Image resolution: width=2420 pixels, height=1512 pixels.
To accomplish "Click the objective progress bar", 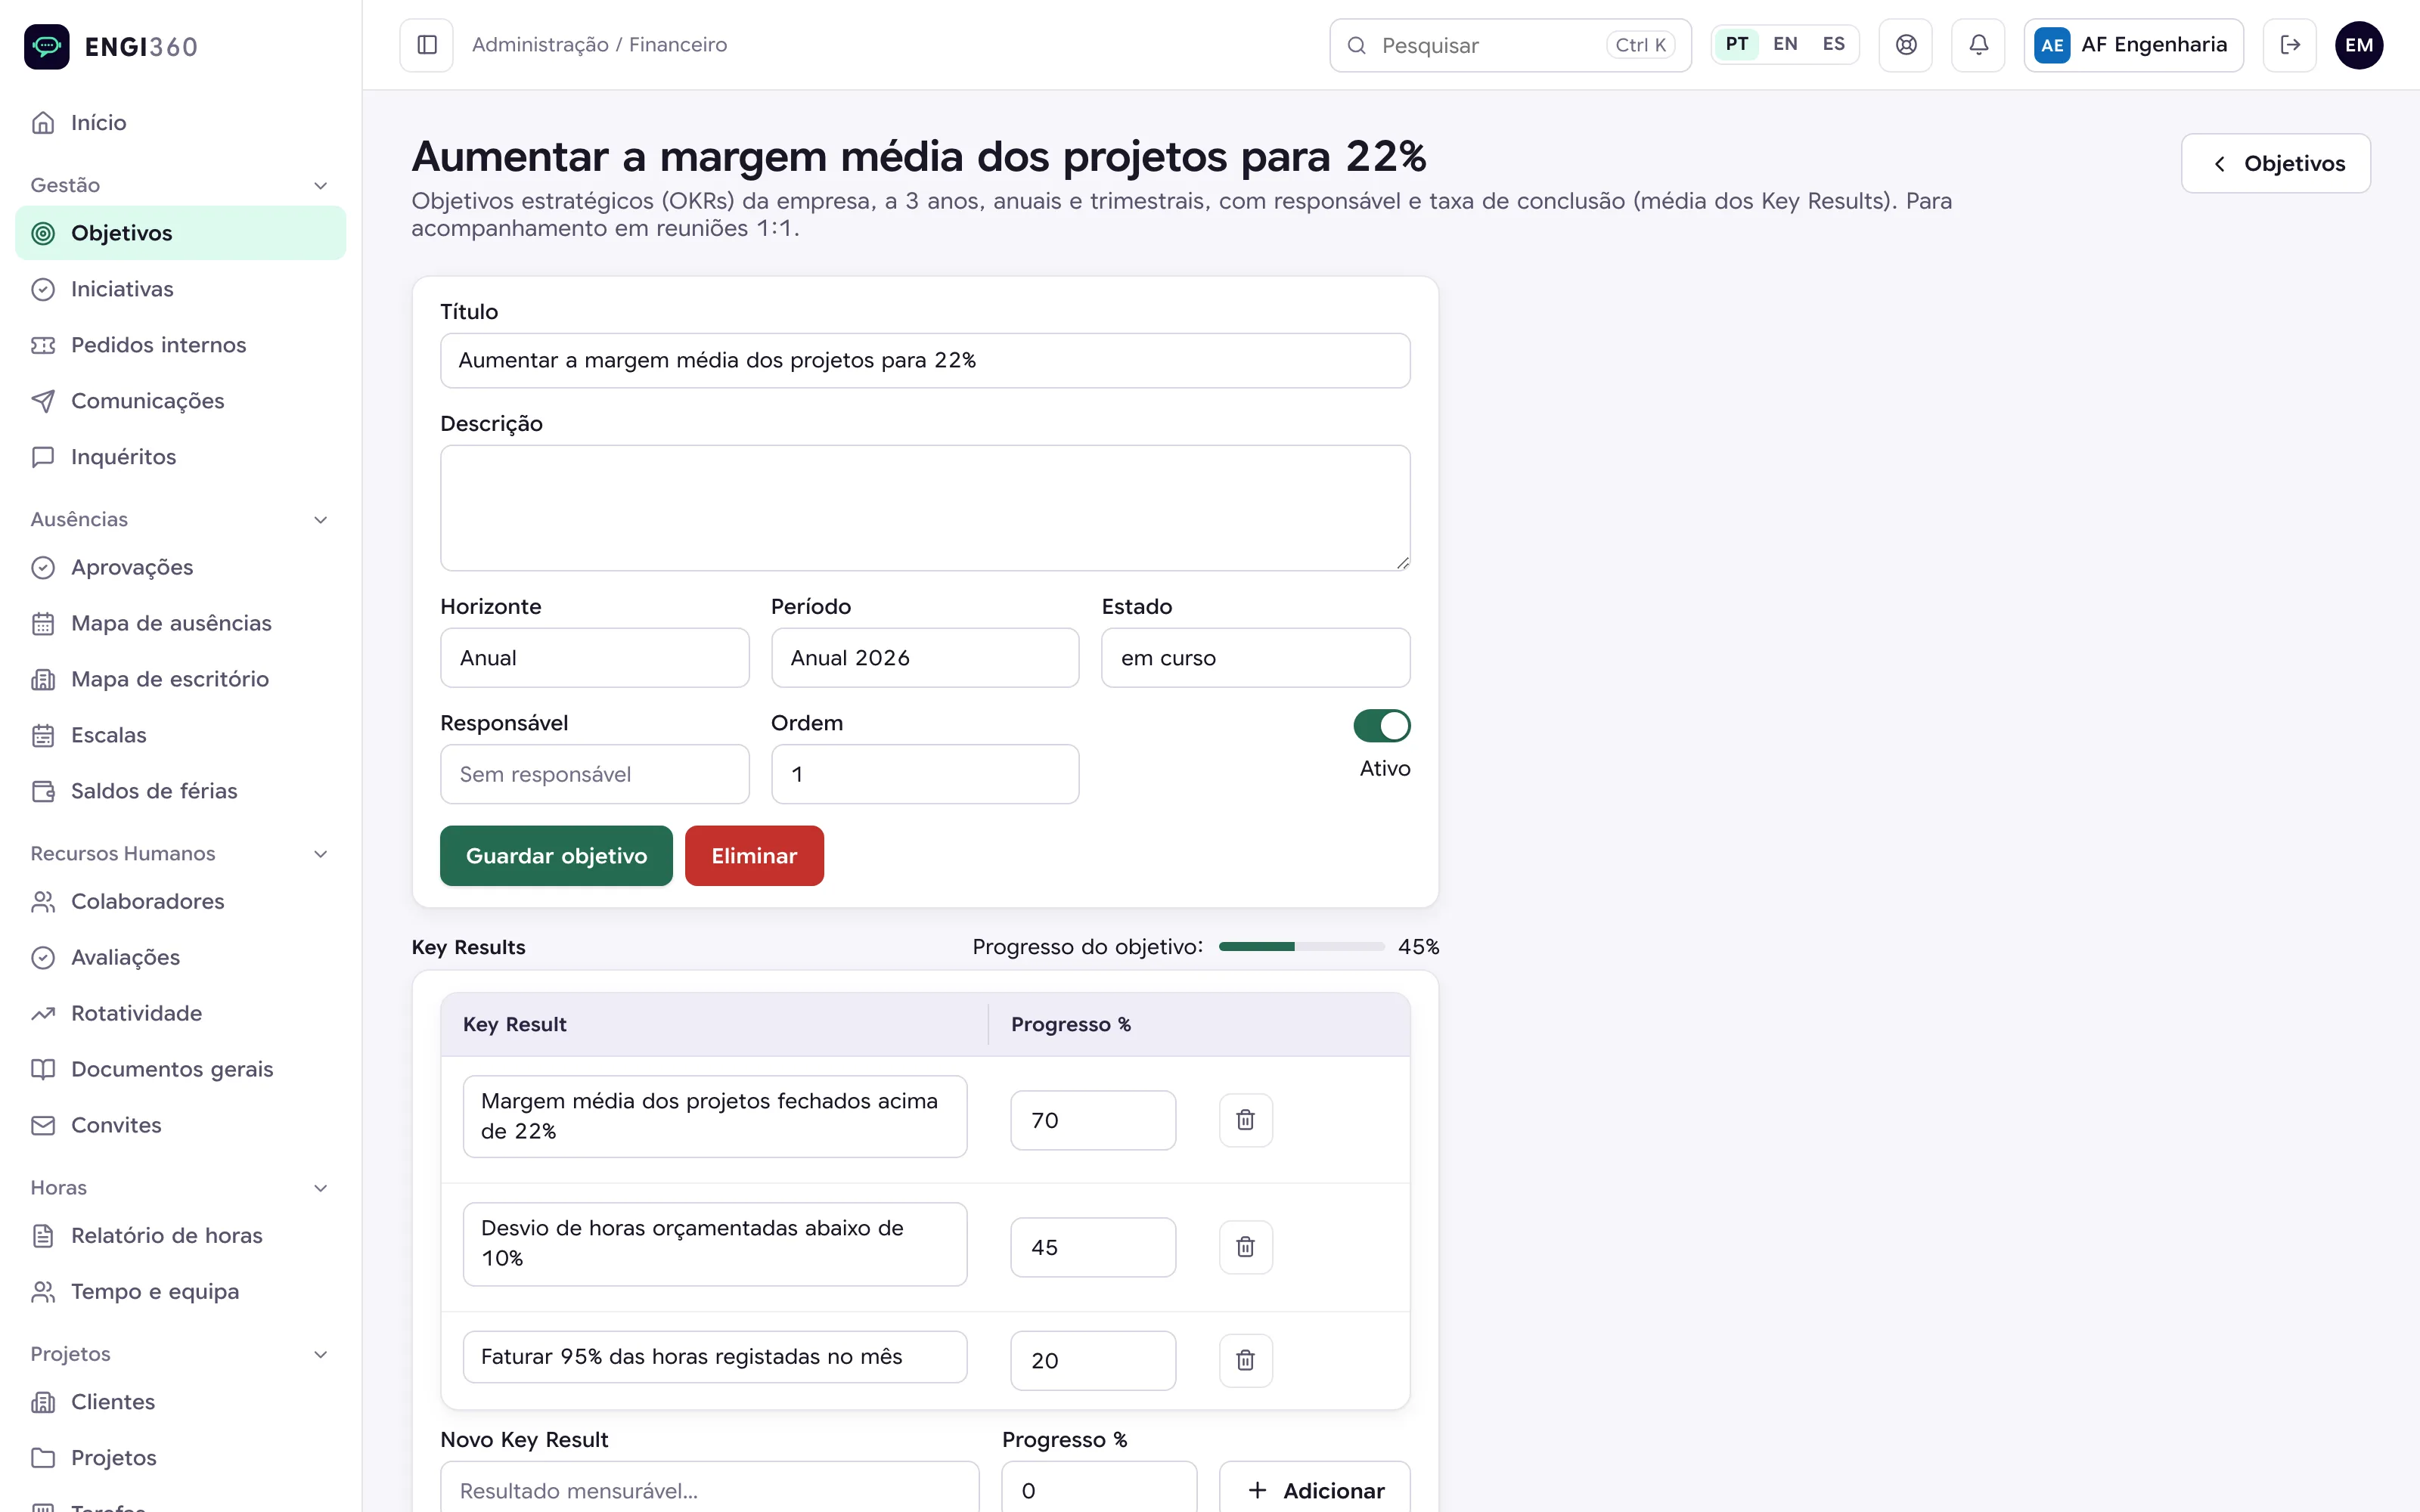I will tap(1301, 946).
